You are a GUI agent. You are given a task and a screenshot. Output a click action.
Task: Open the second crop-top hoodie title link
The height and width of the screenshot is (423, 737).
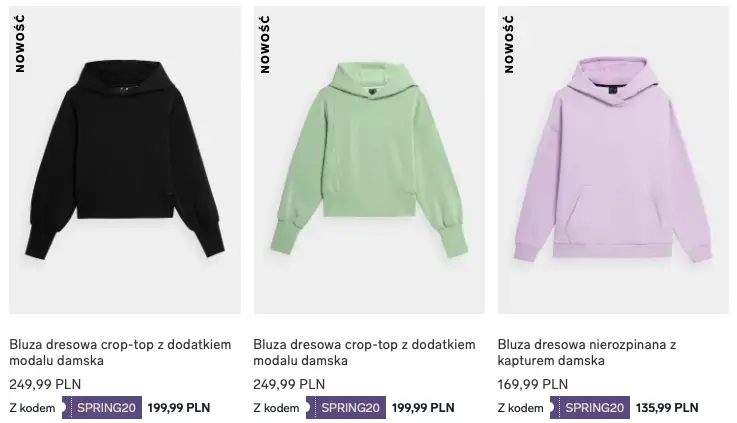tap(364, 352)
